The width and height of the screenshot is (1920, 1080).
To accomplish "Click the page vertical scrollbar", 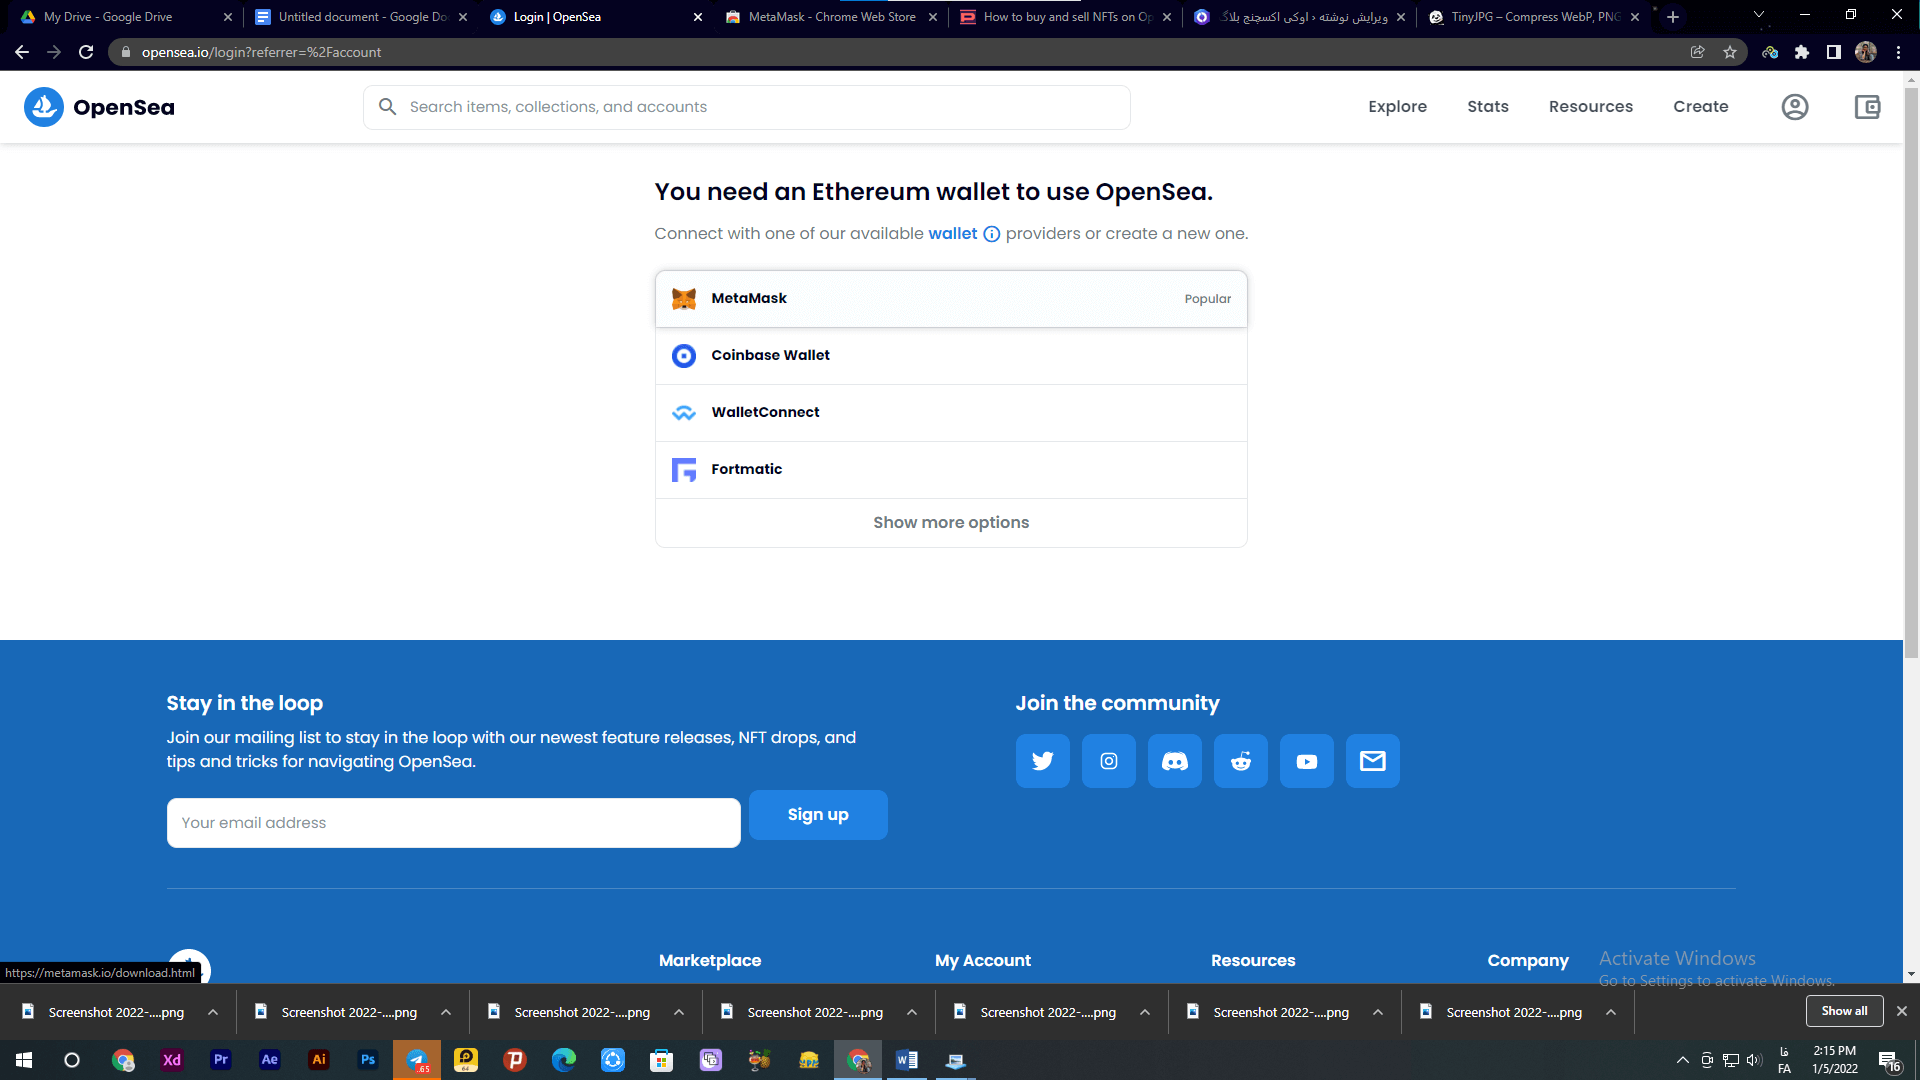I will 1911,375.
